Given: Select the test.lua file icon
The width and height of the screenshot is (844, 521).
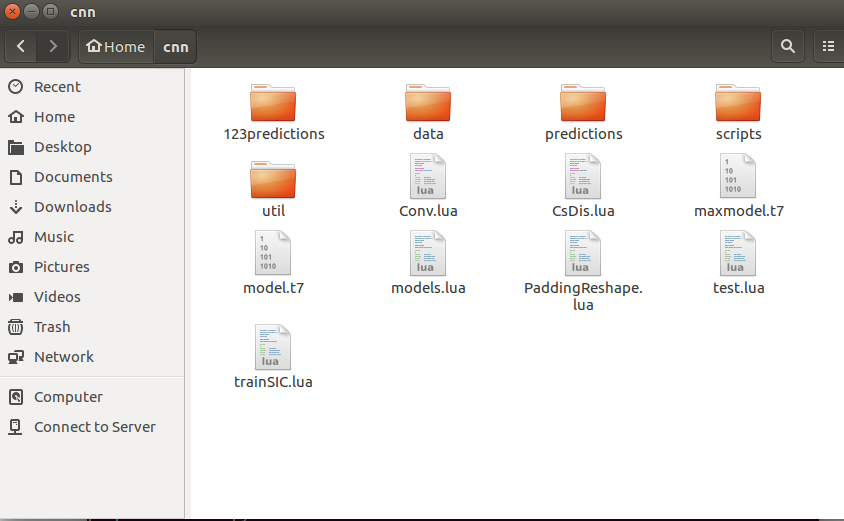Looking at the screenshot, I should [738, 253].
